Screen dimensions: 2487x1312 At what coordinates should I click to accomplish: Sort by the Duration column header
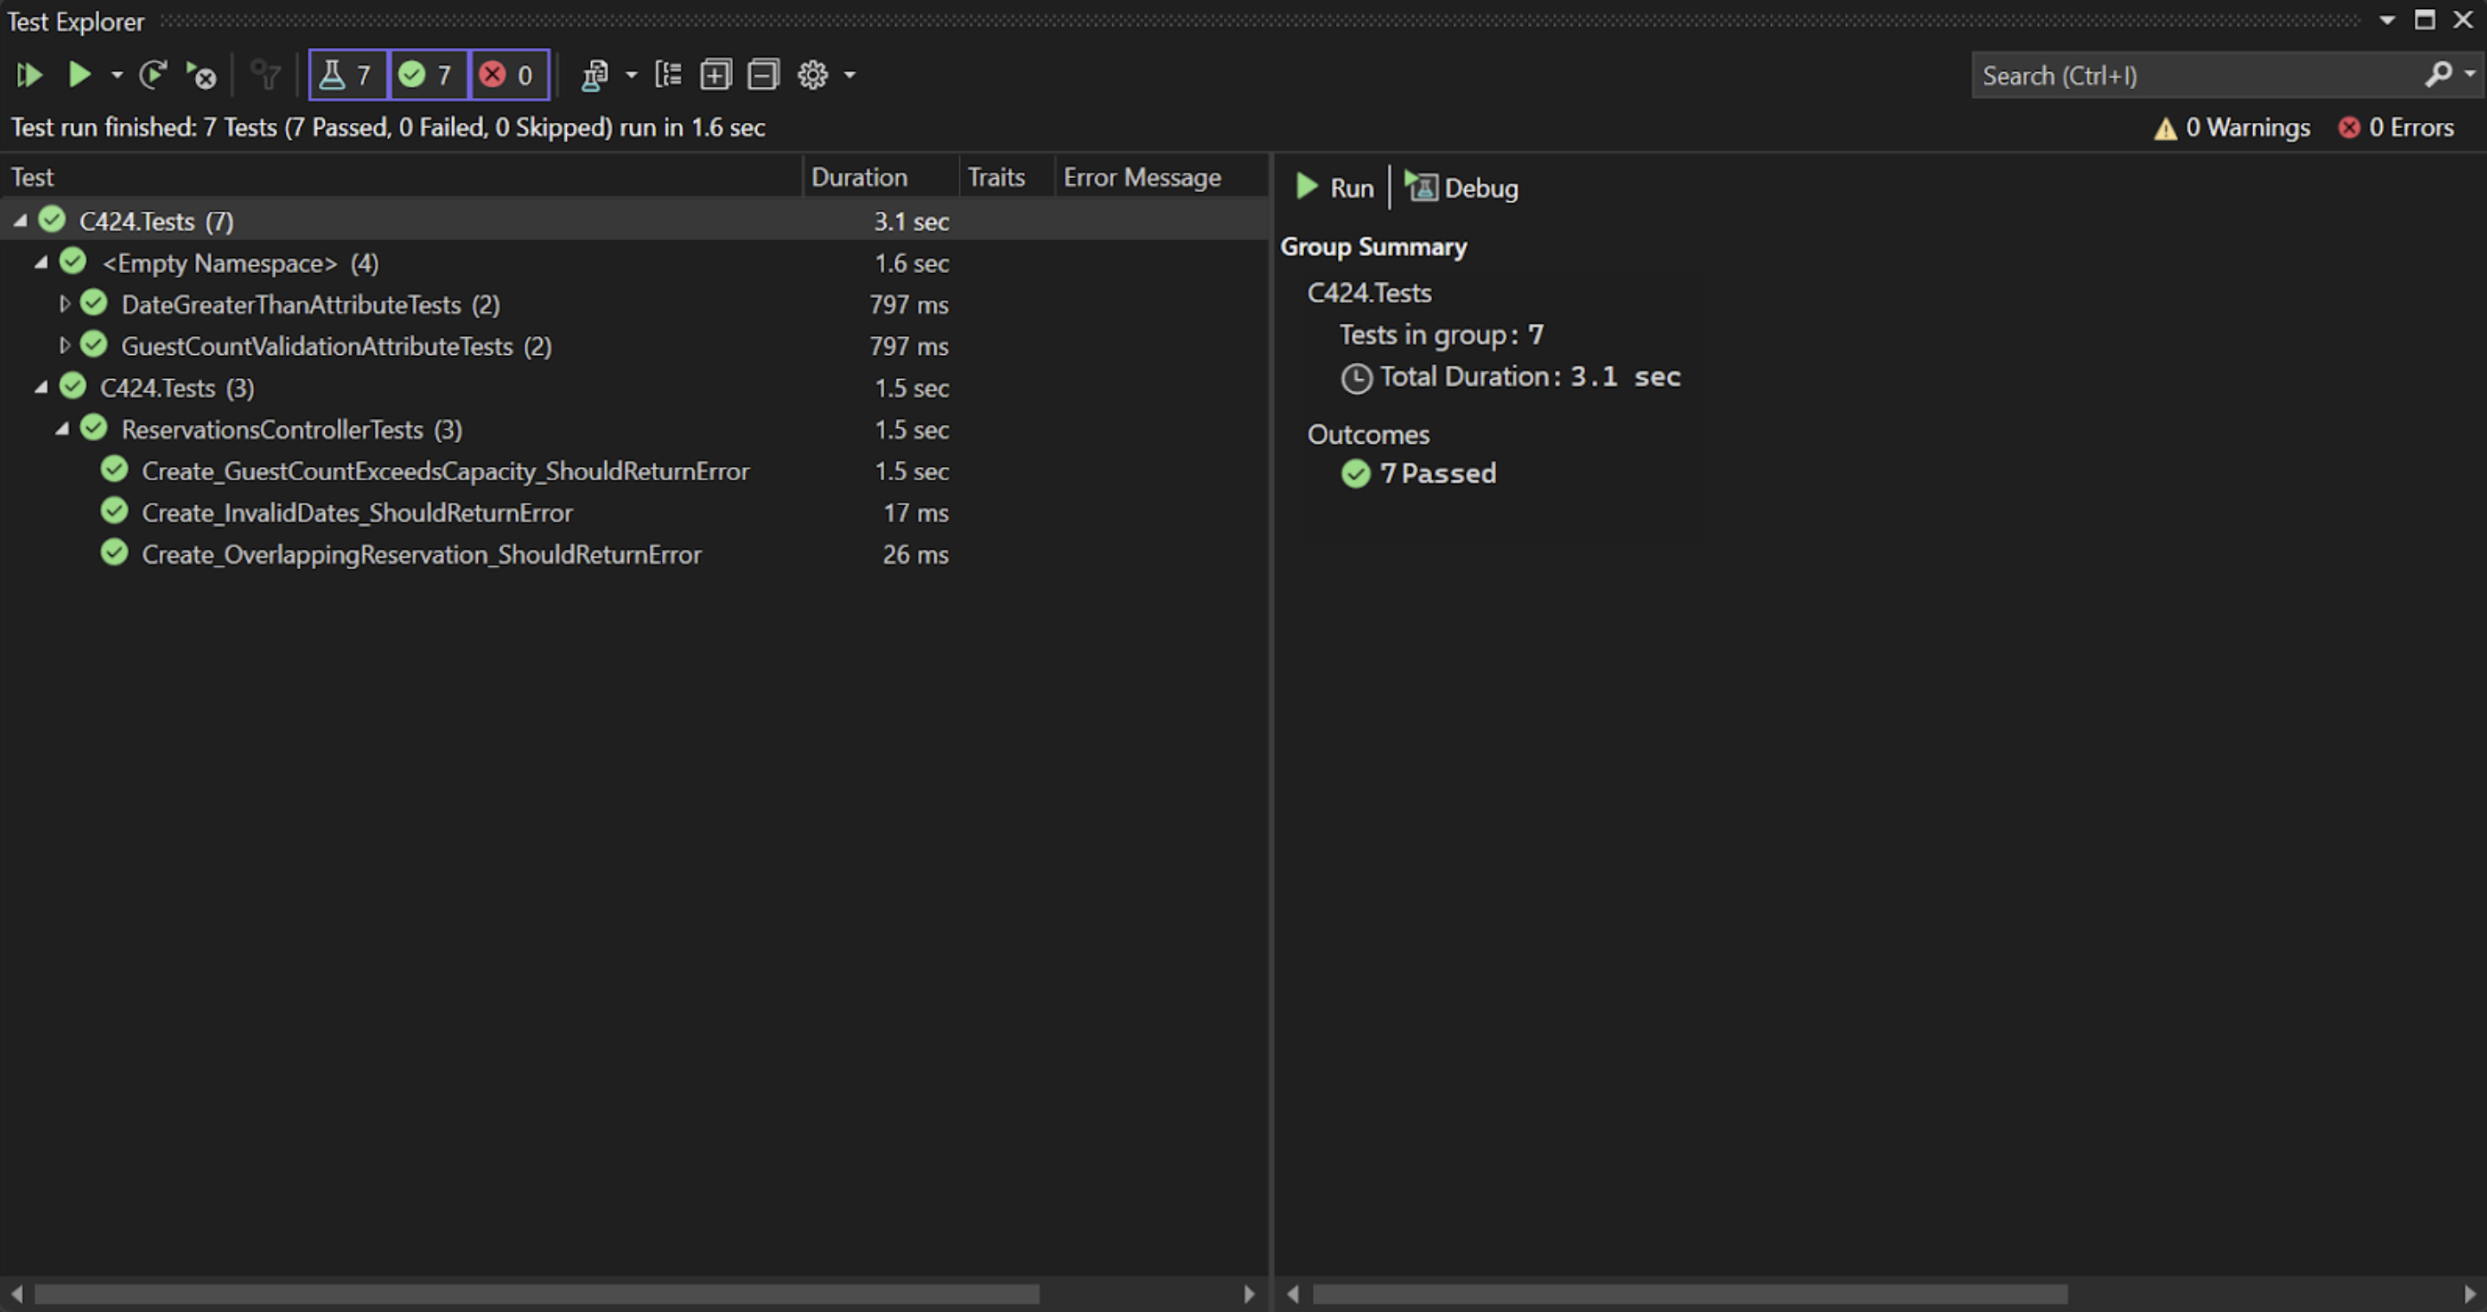[x=859, y=177]
